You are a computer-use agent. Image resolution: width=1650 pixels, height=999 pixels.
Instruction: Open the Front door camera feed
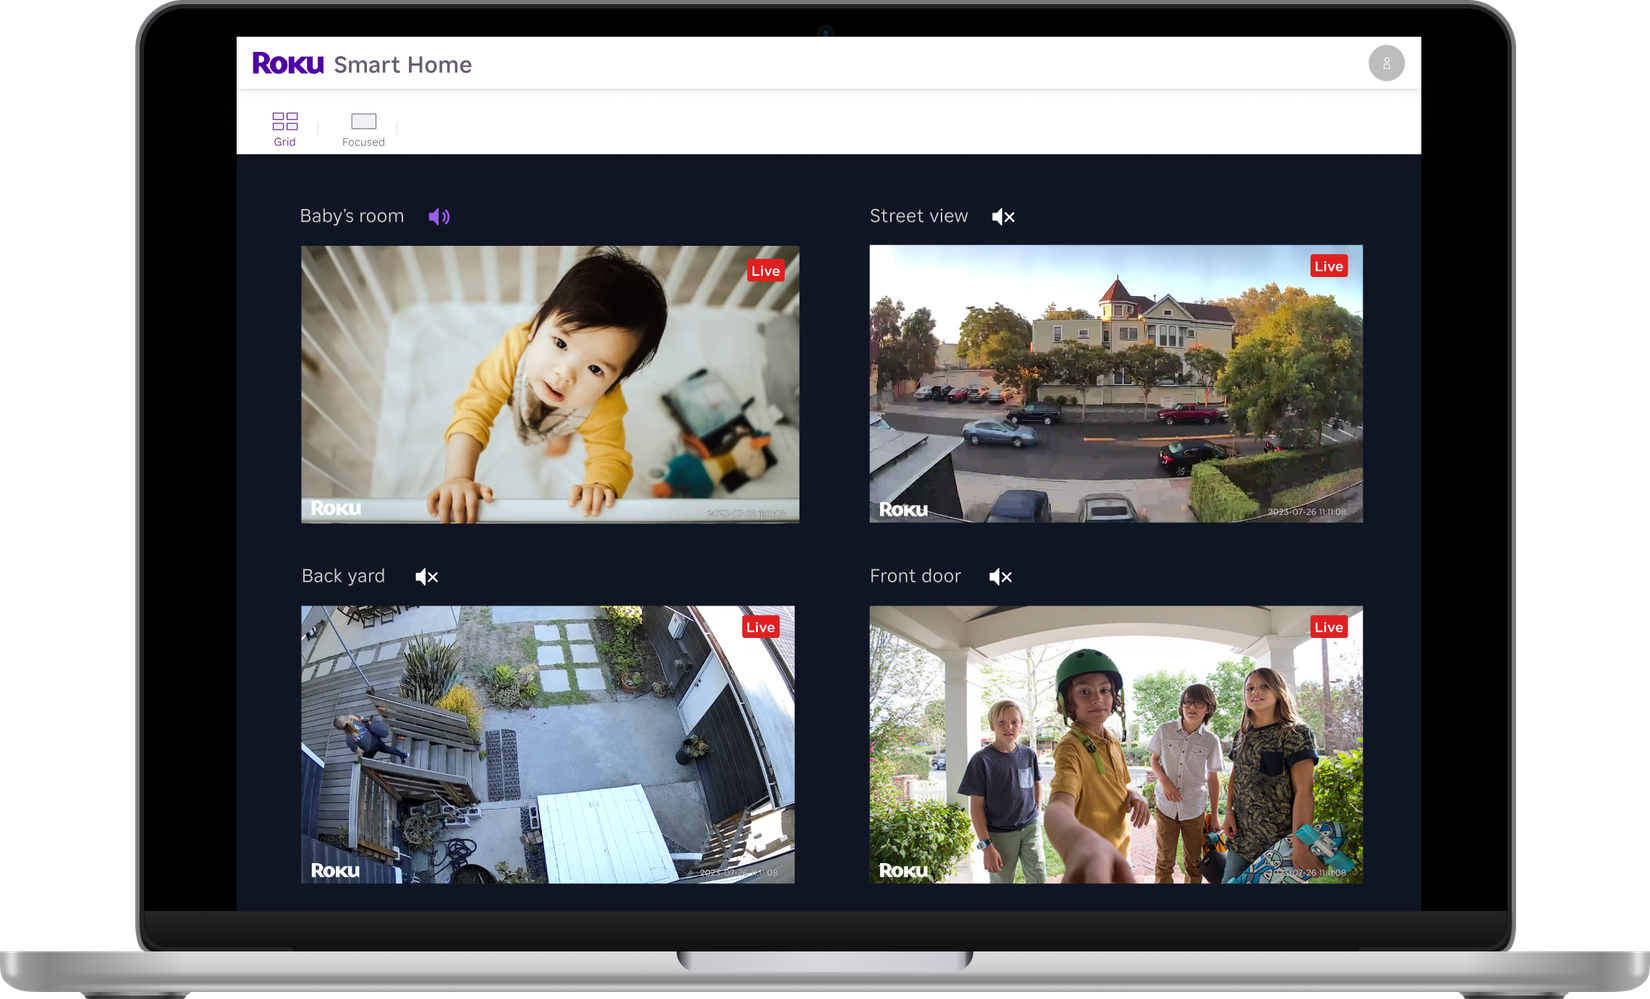click(x=1116, y=743)
